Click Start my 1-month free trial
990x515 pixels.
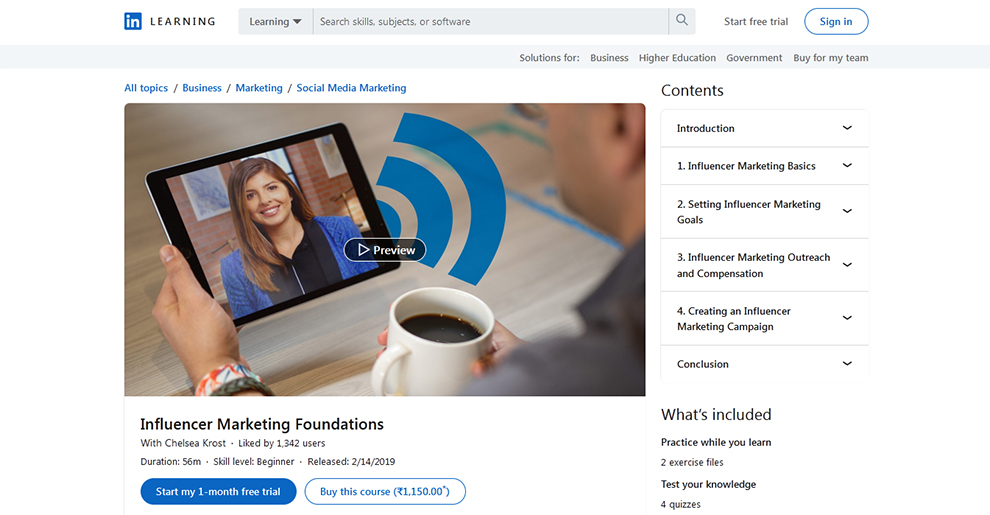coord(218,492)
